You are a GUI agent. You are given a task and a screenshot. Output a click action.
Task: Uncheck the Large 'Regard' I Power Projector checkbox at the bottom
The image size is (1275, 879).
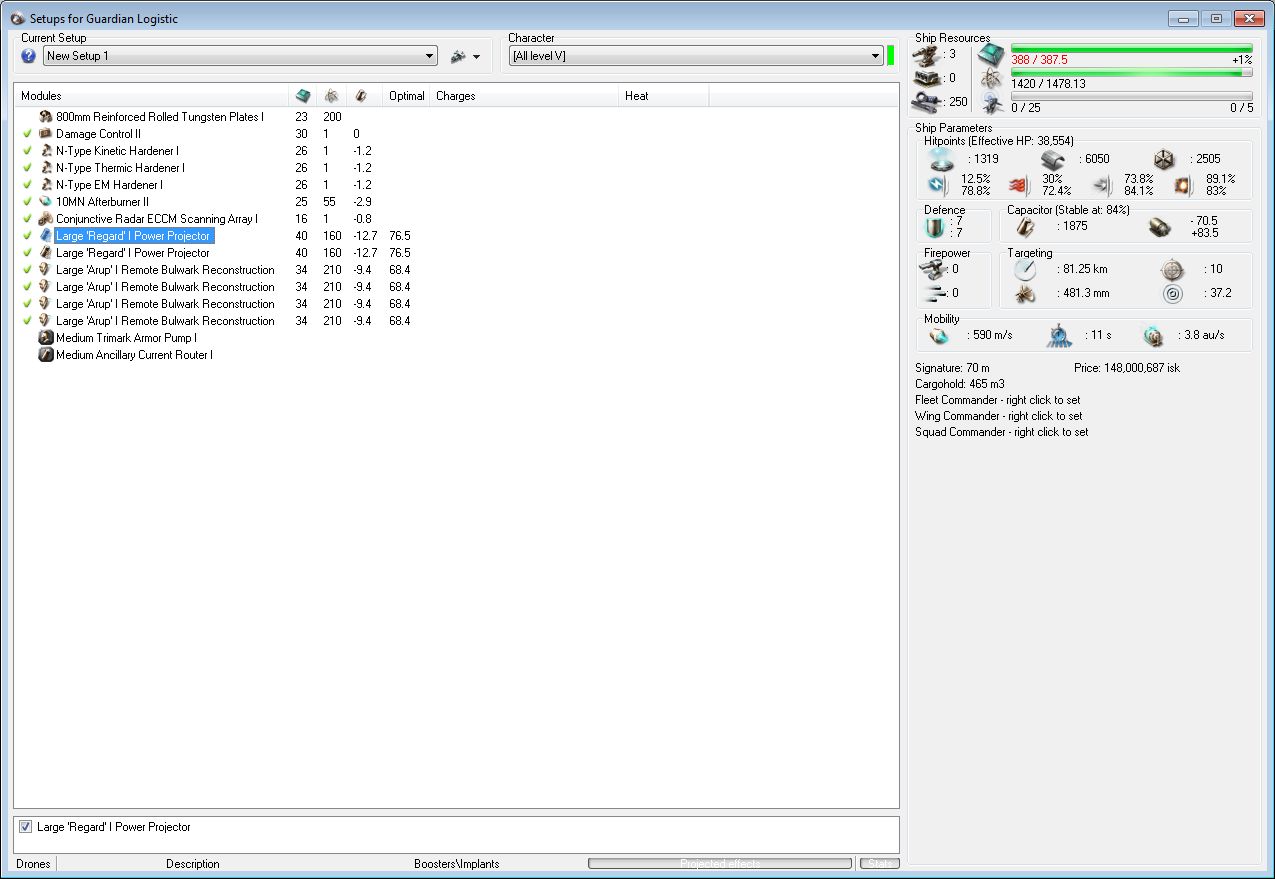[x=26, y=827]
